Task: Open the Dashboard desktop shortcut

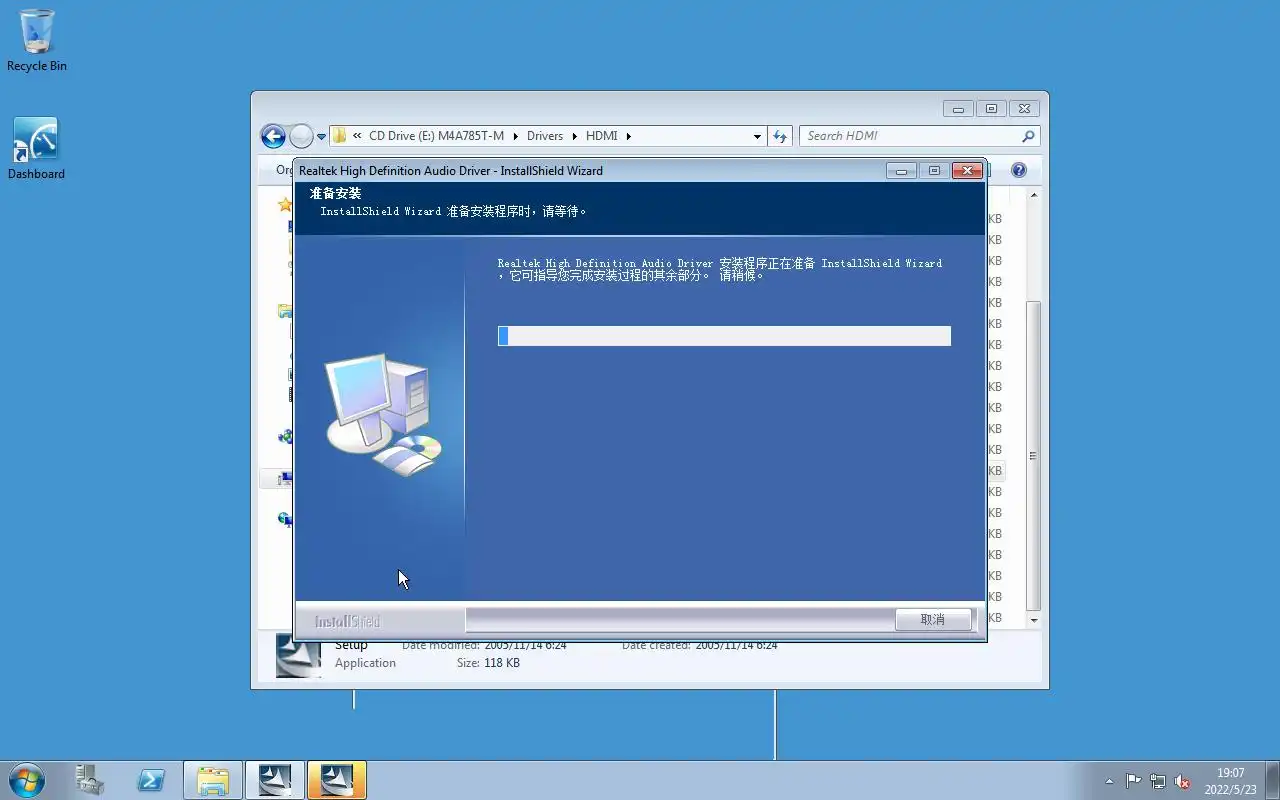Action: click(36, 148)
